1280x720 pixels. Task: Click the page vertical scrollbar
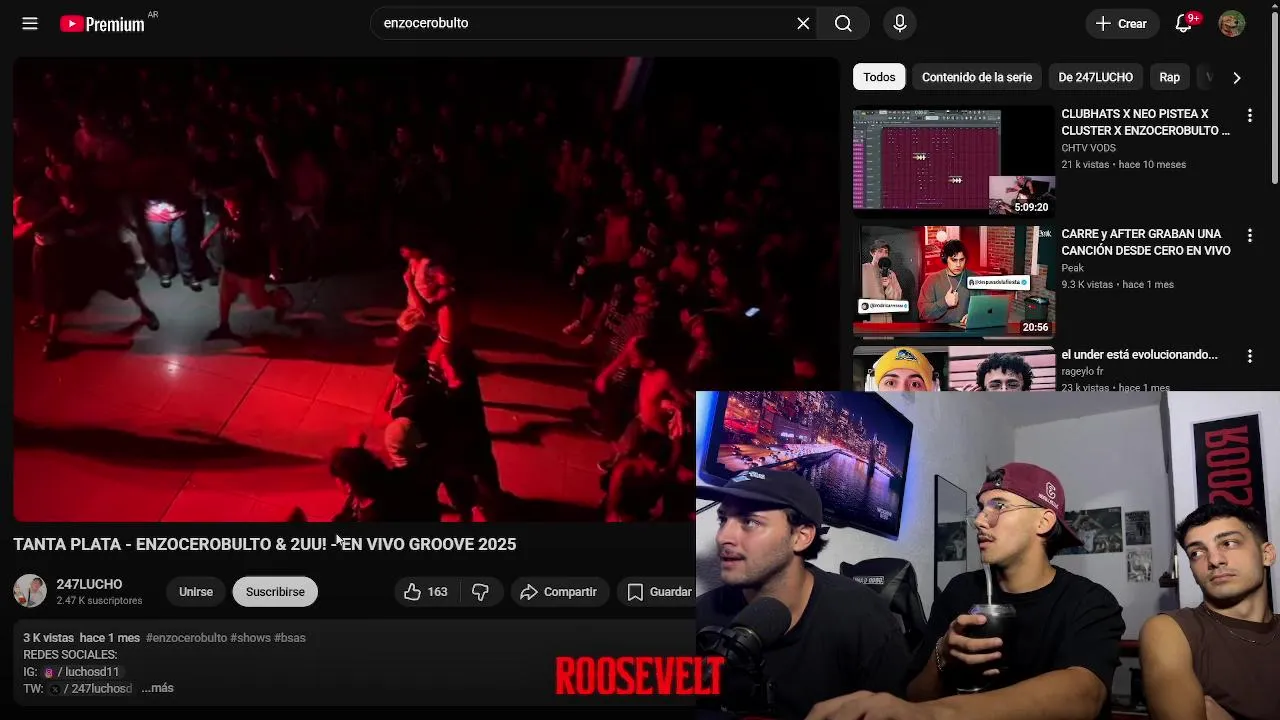coord(1274,100)
